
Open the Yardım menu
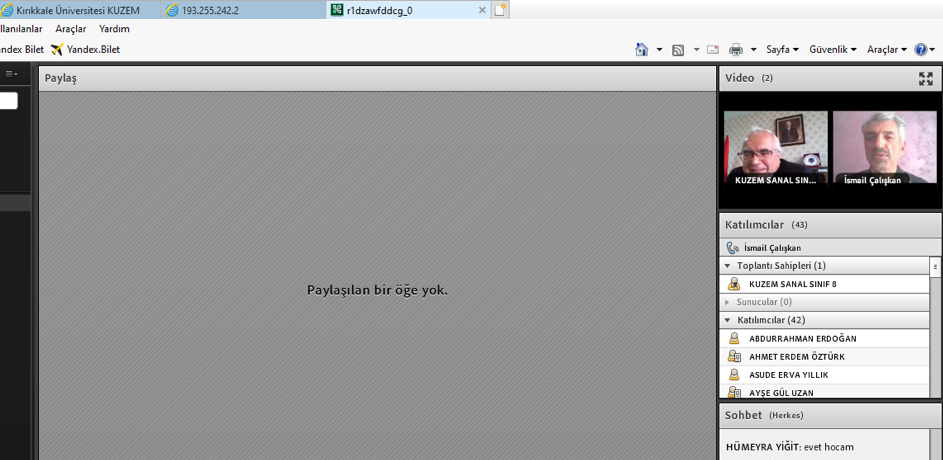point(114,29)
